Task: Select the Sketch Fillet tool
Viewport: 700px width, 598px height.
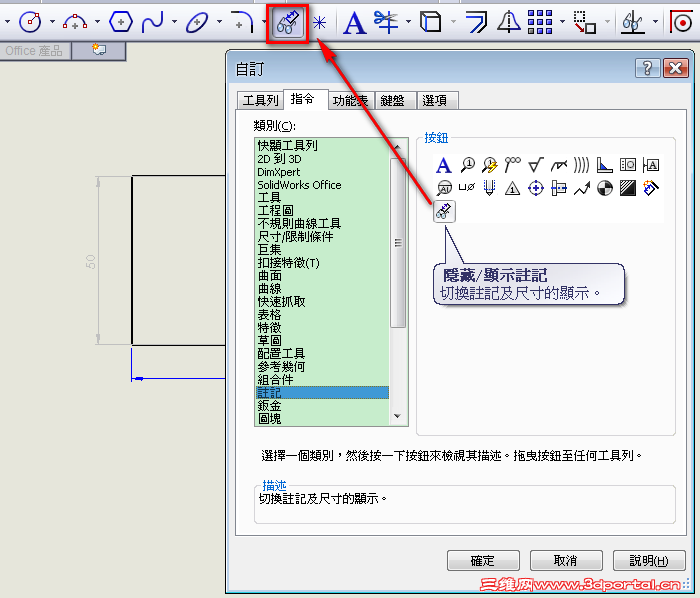Action: (x=242, y=22)
